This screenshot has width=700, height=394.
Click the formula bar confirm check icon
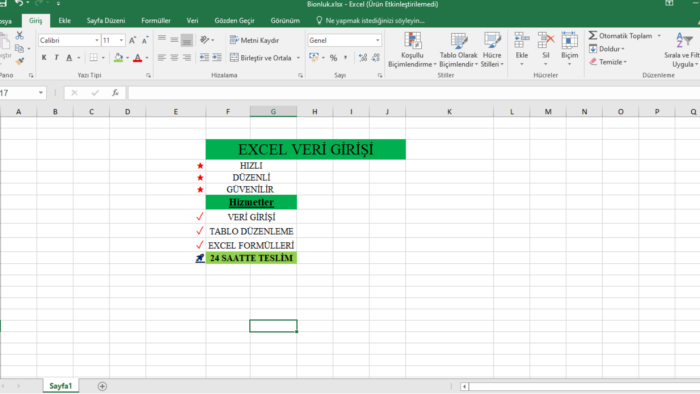pos(95,93)
